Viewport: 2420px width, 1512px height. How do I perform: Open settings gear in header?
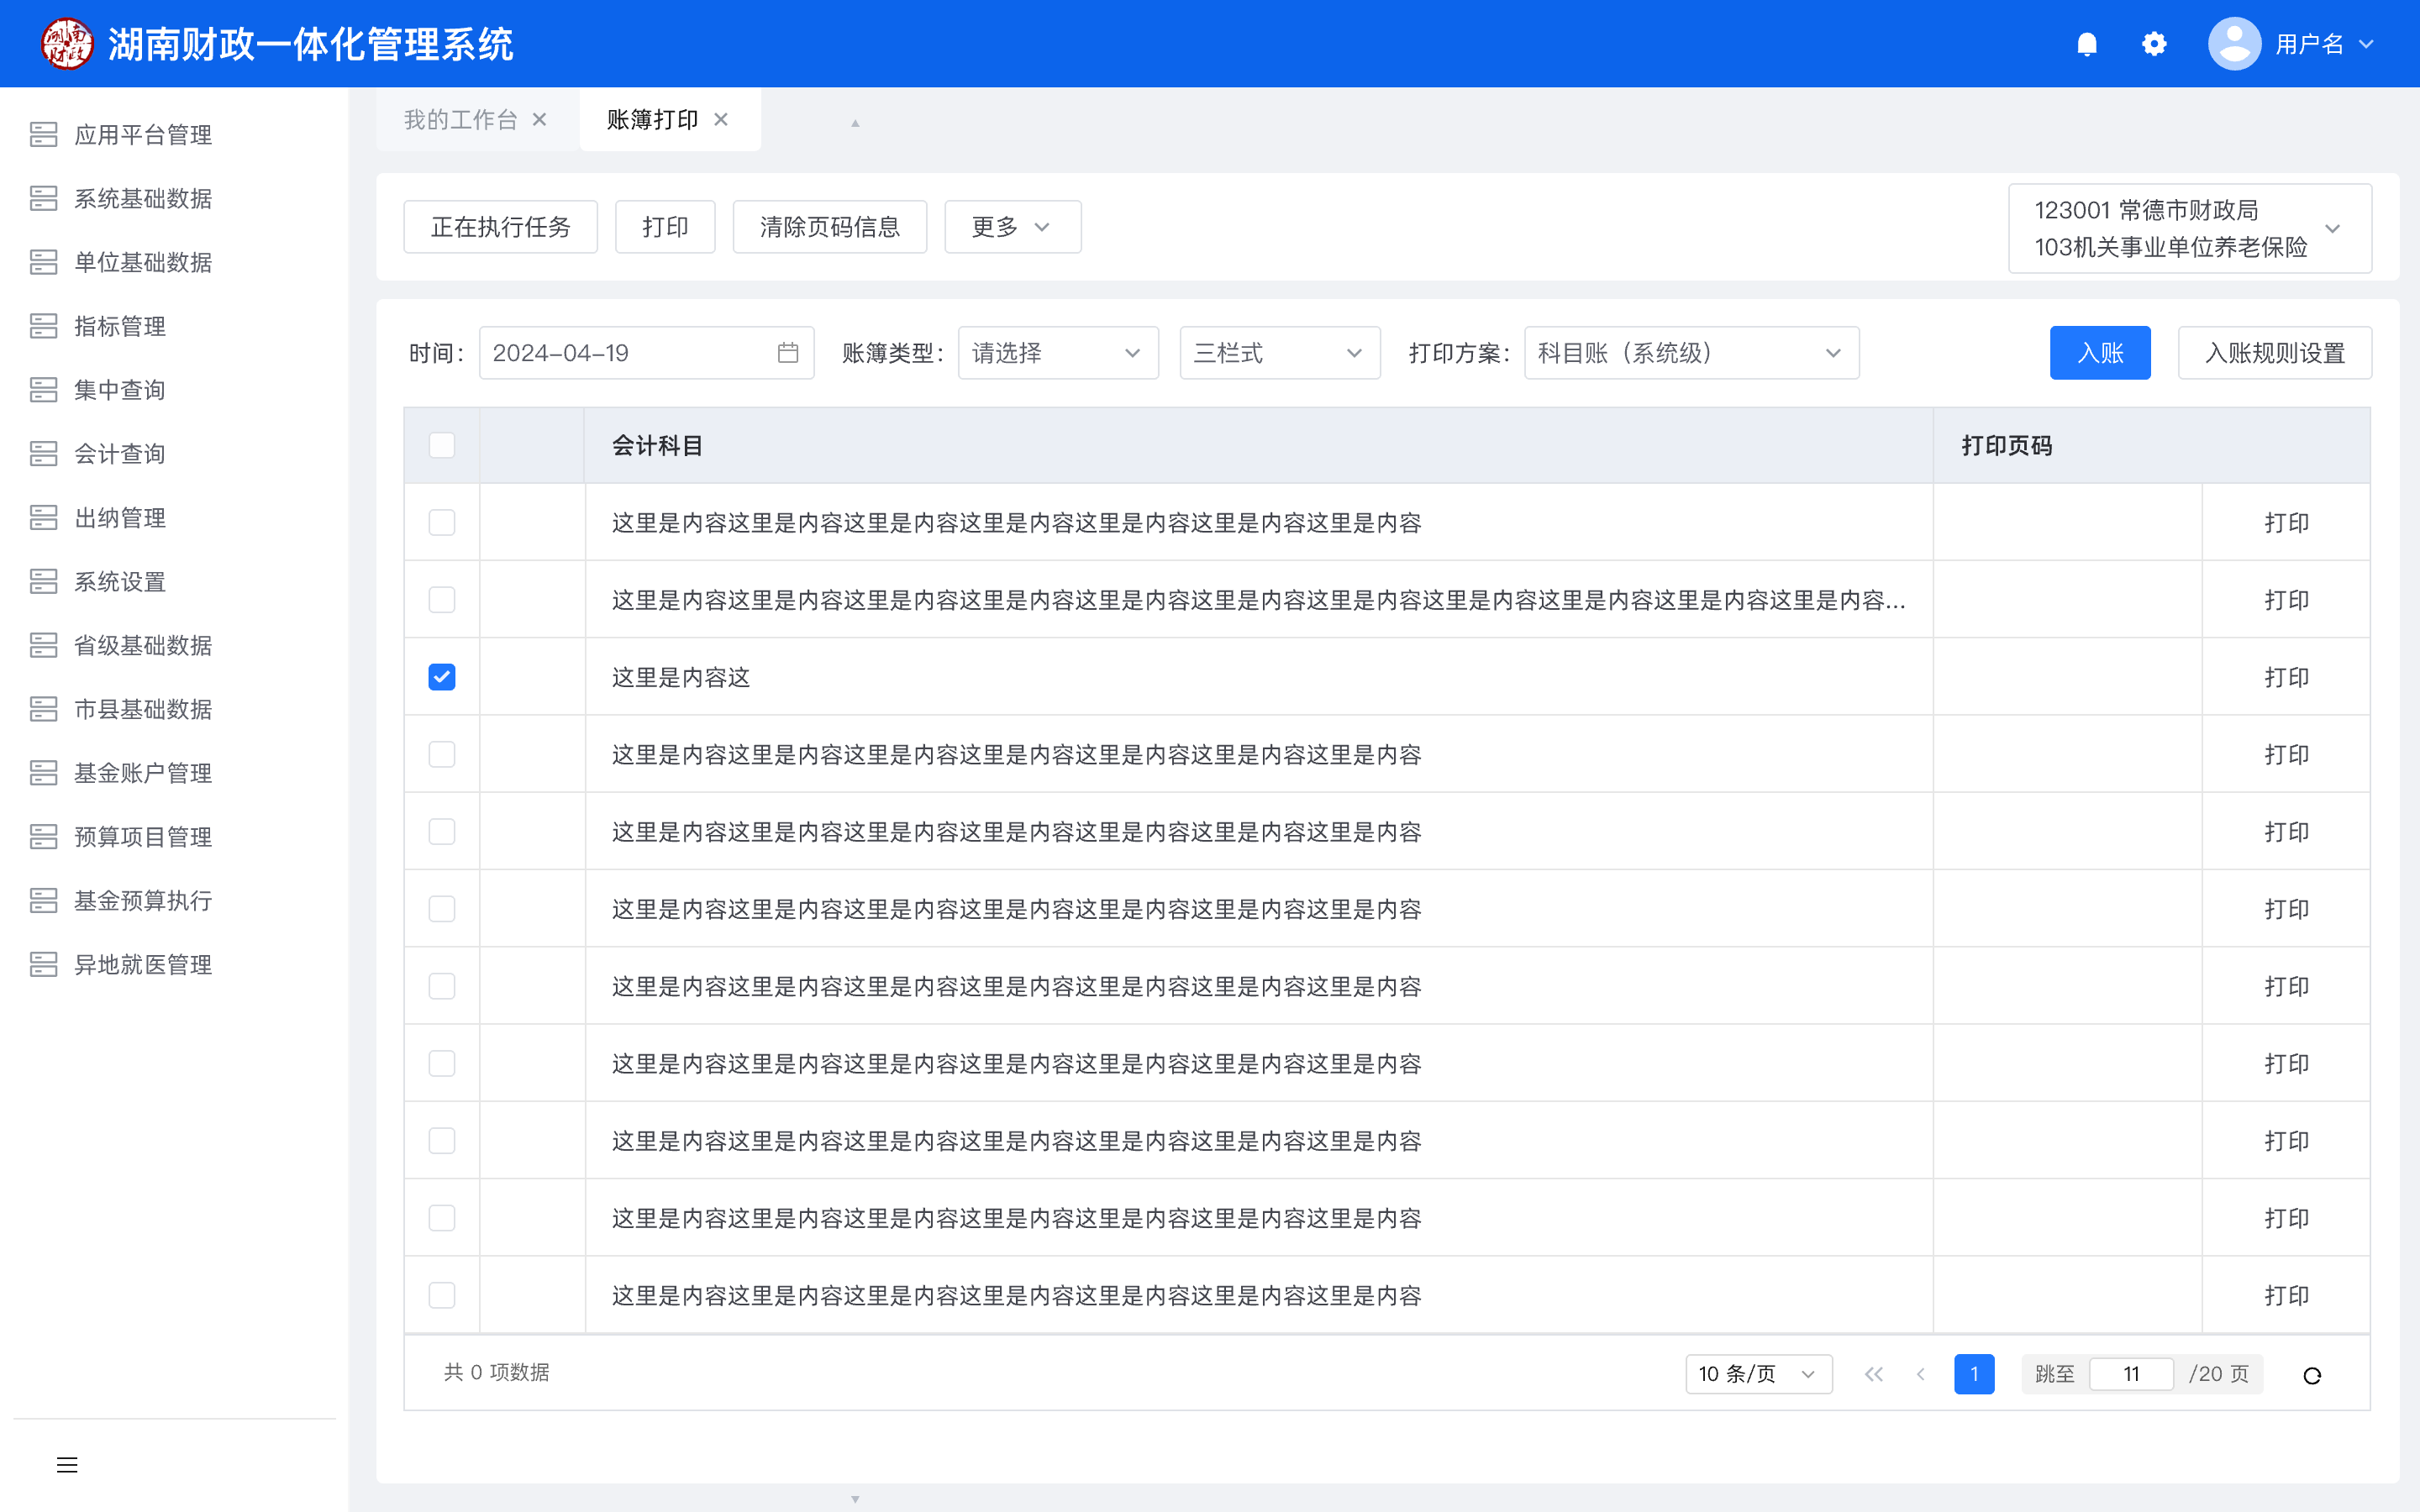(2154, 44)
